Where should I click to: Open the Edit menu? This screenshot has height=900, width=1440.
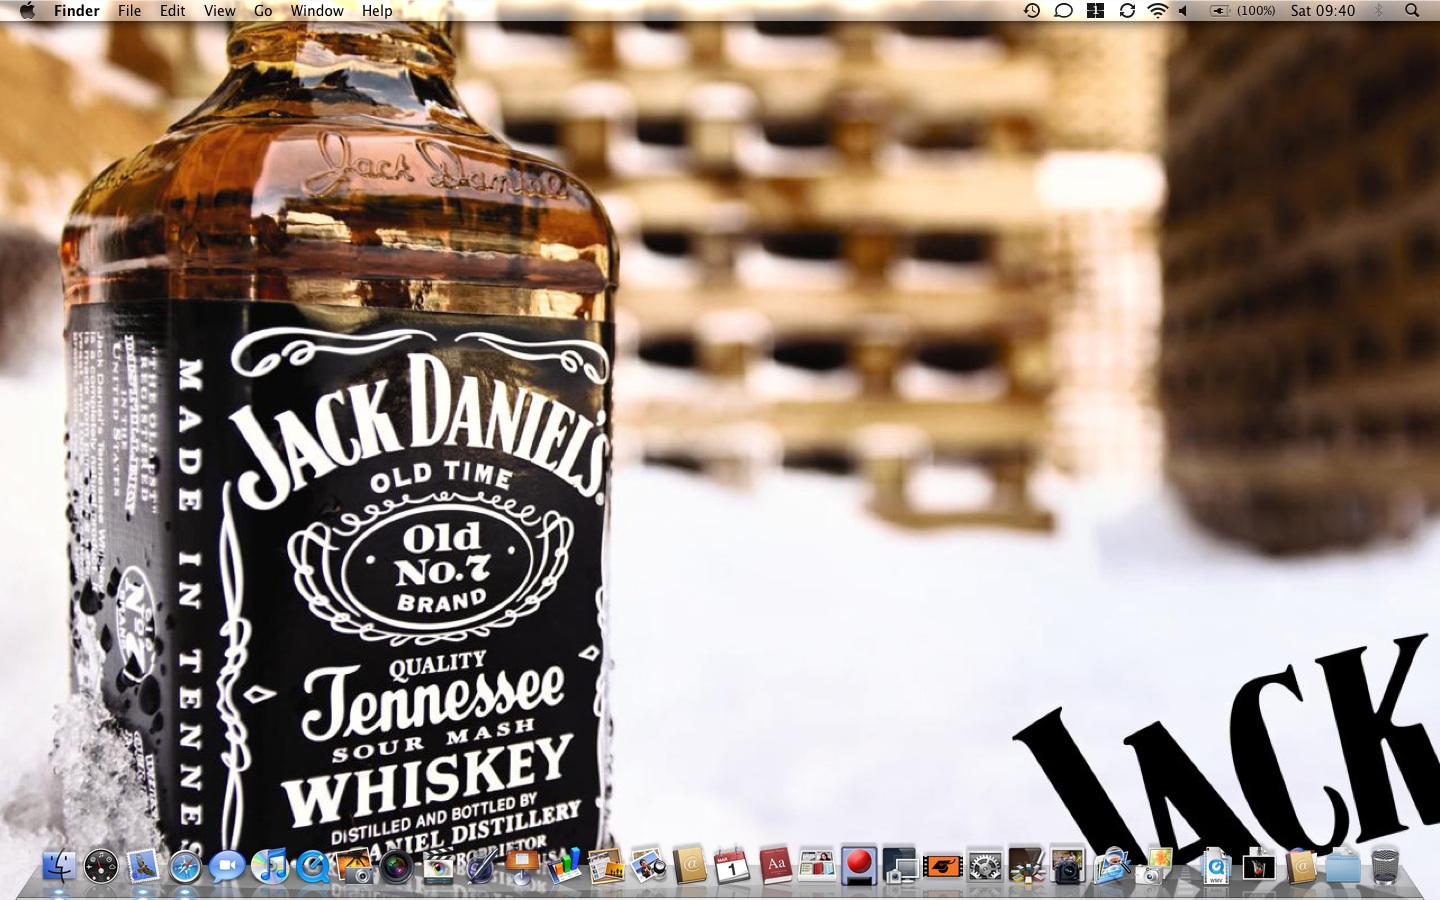(173, 11)
